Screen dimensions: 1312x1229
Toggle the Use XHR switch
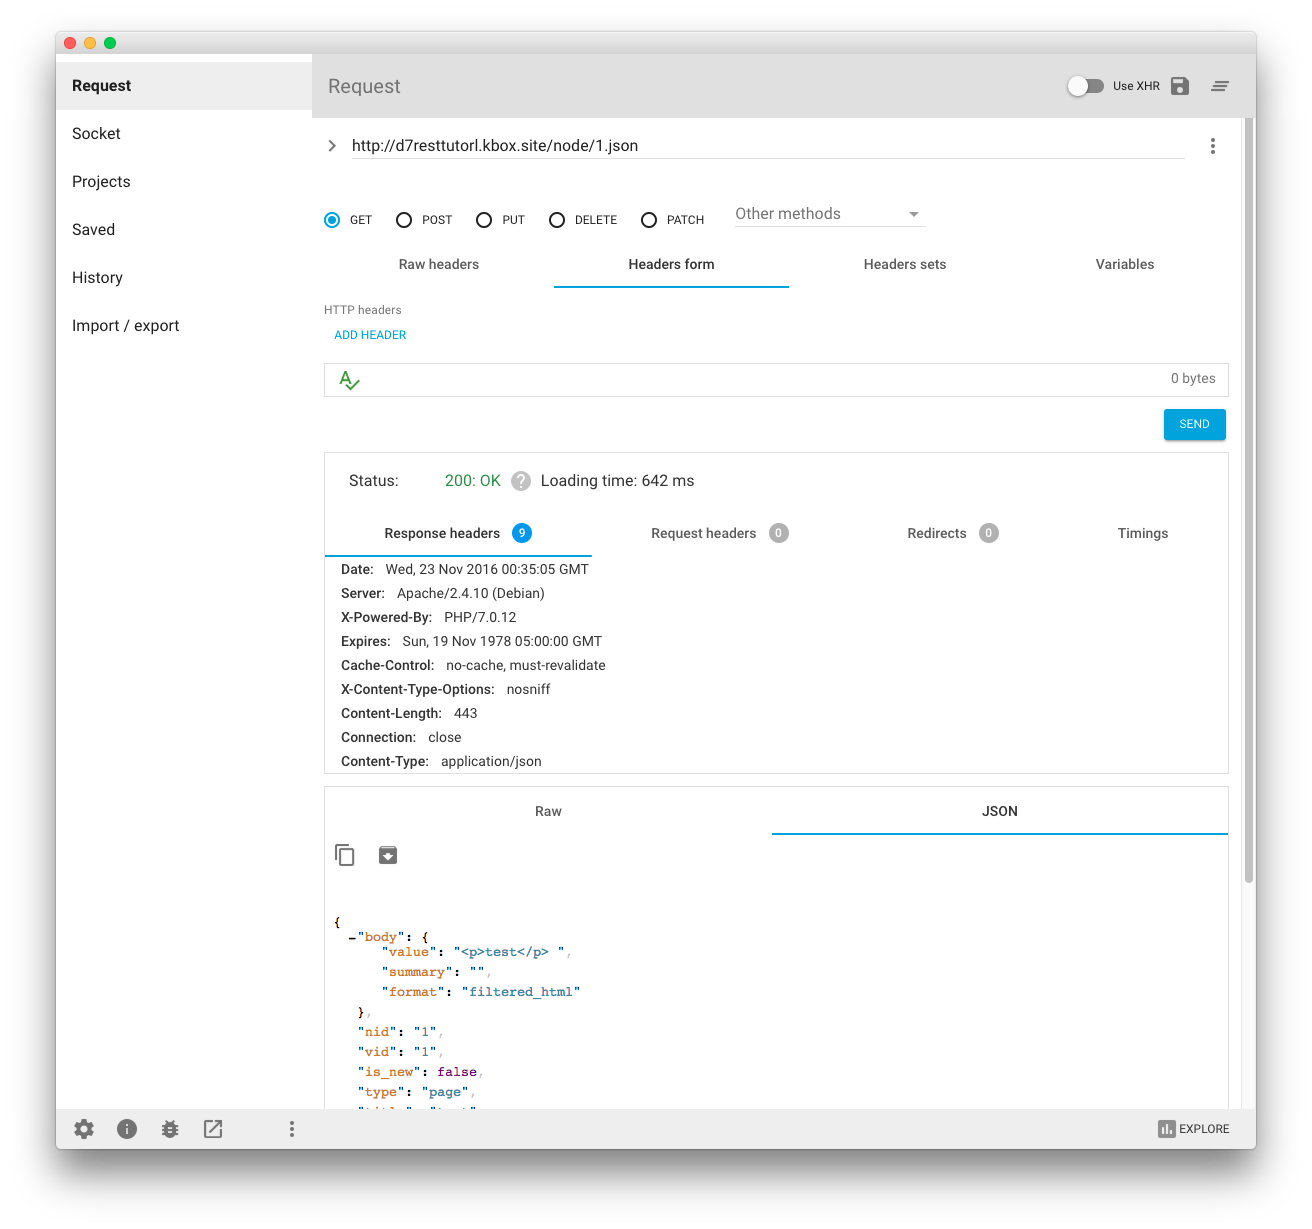1085,86
